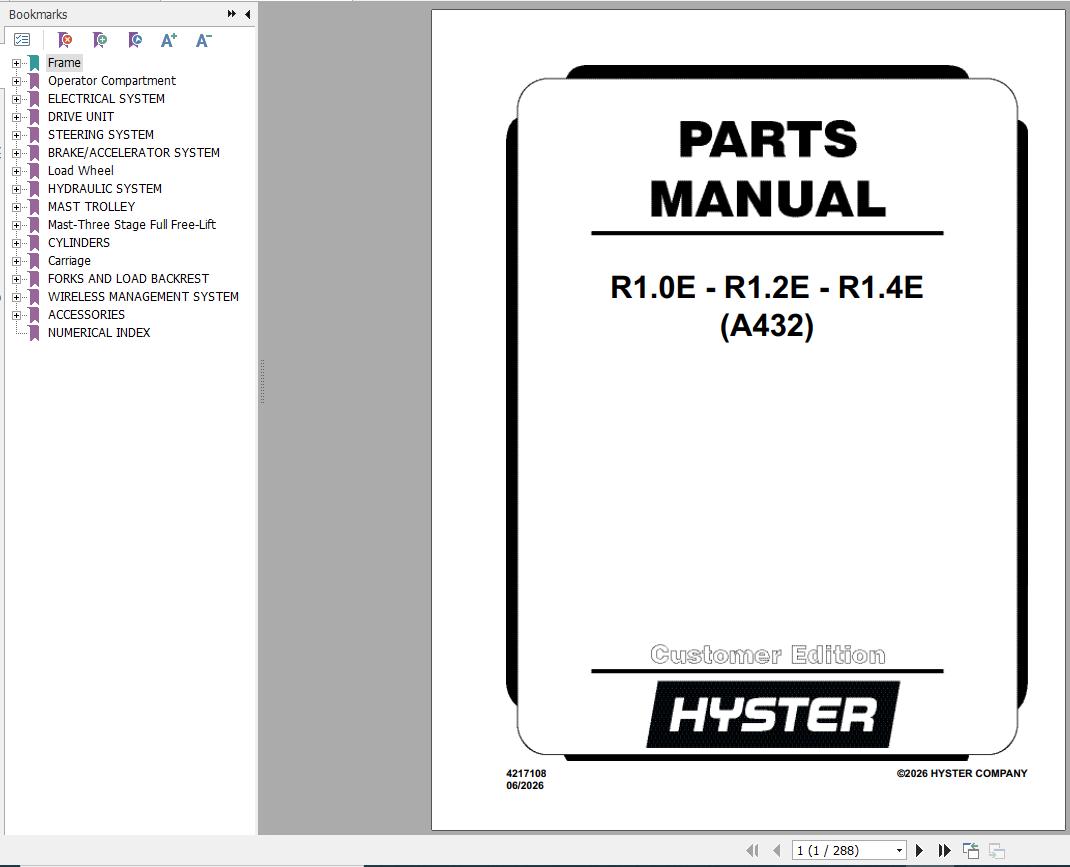This screenshot has width=1070, height=867.
Task: Expand the BRAKE/ACCELERATOR SYSTEM bookmark
Action: (x=16, y=153)
